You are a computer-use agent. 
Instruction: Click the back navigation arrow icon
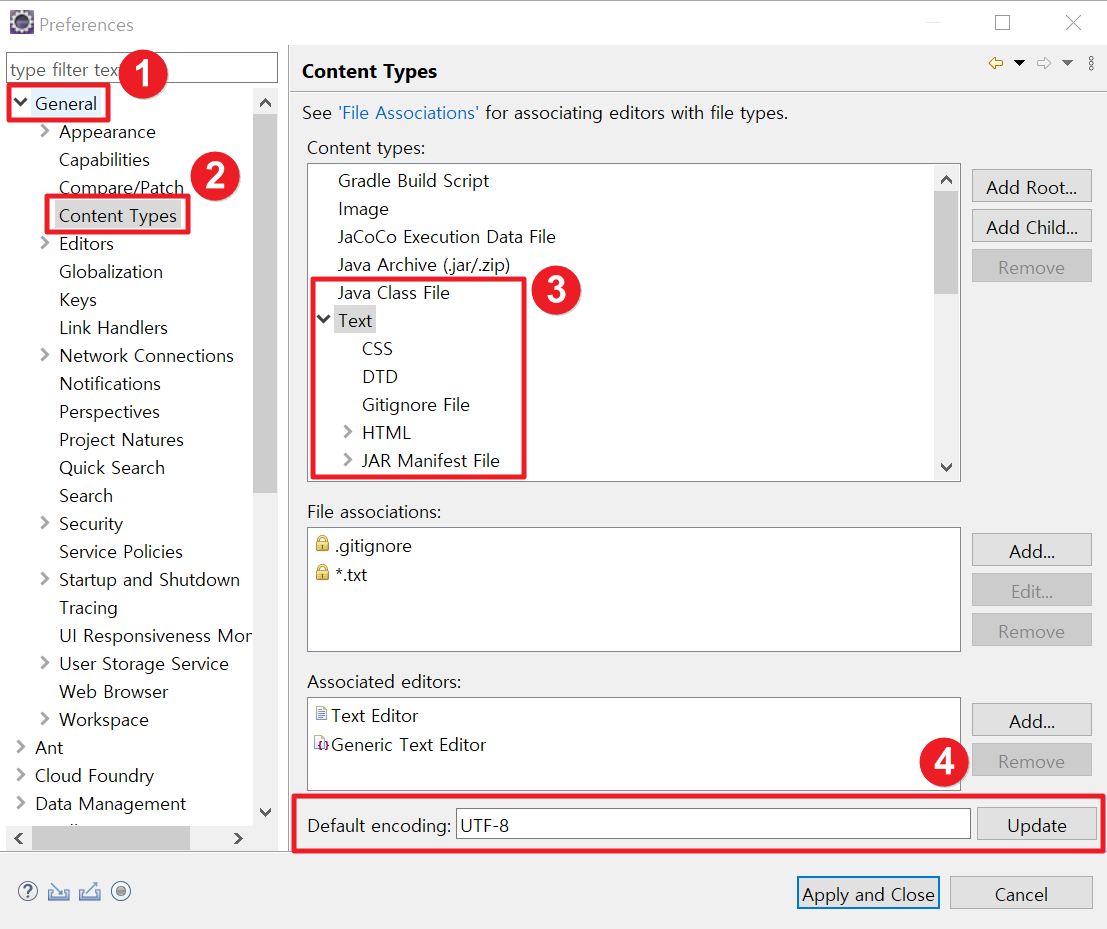(x=995, y=64)
